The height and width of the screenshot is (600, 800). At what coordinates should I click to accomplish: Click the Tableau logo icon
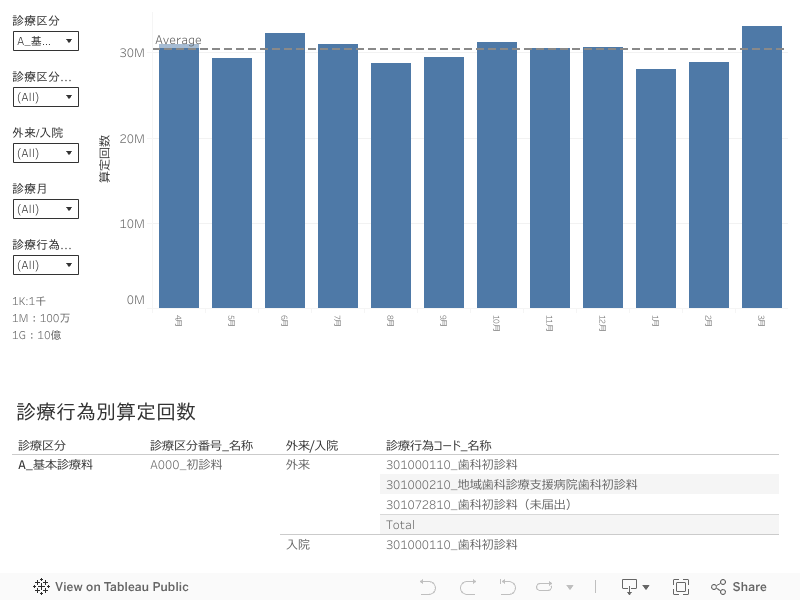pyautogui.click(x=41, y=587)
